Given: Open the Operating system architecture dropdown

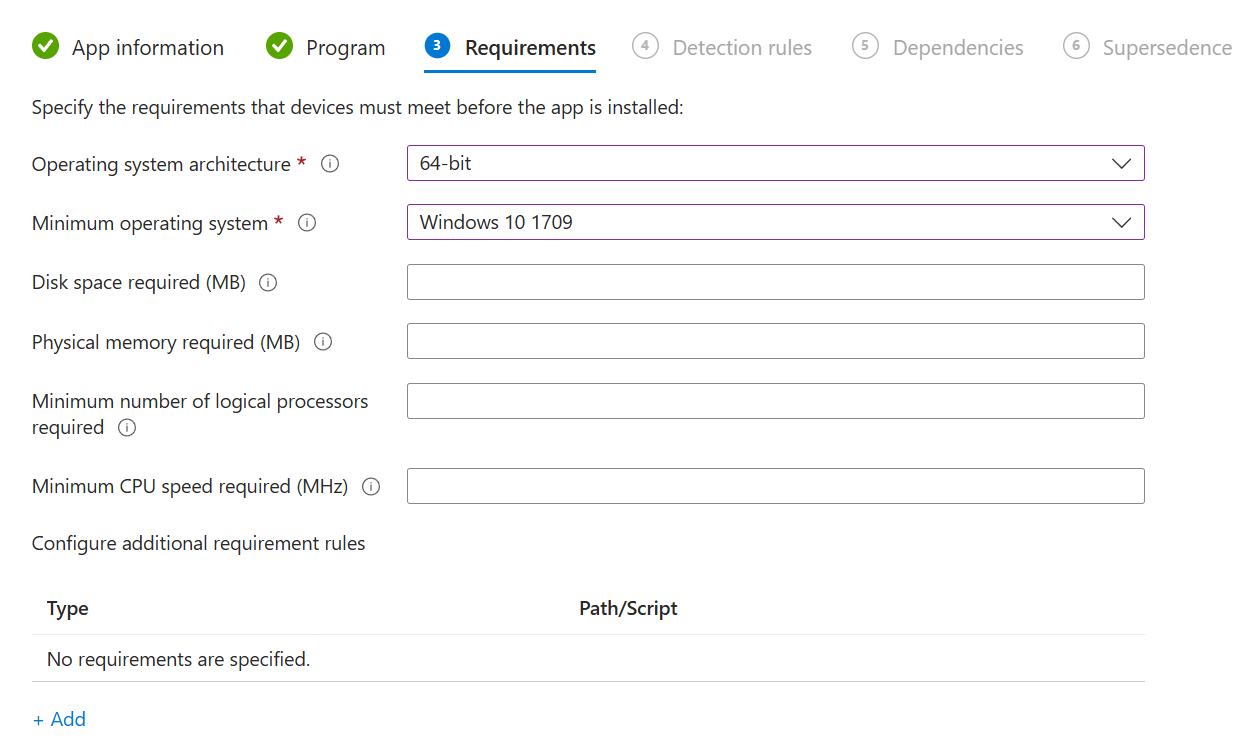Looking at the screenshot, I should (x=775, y=163).
